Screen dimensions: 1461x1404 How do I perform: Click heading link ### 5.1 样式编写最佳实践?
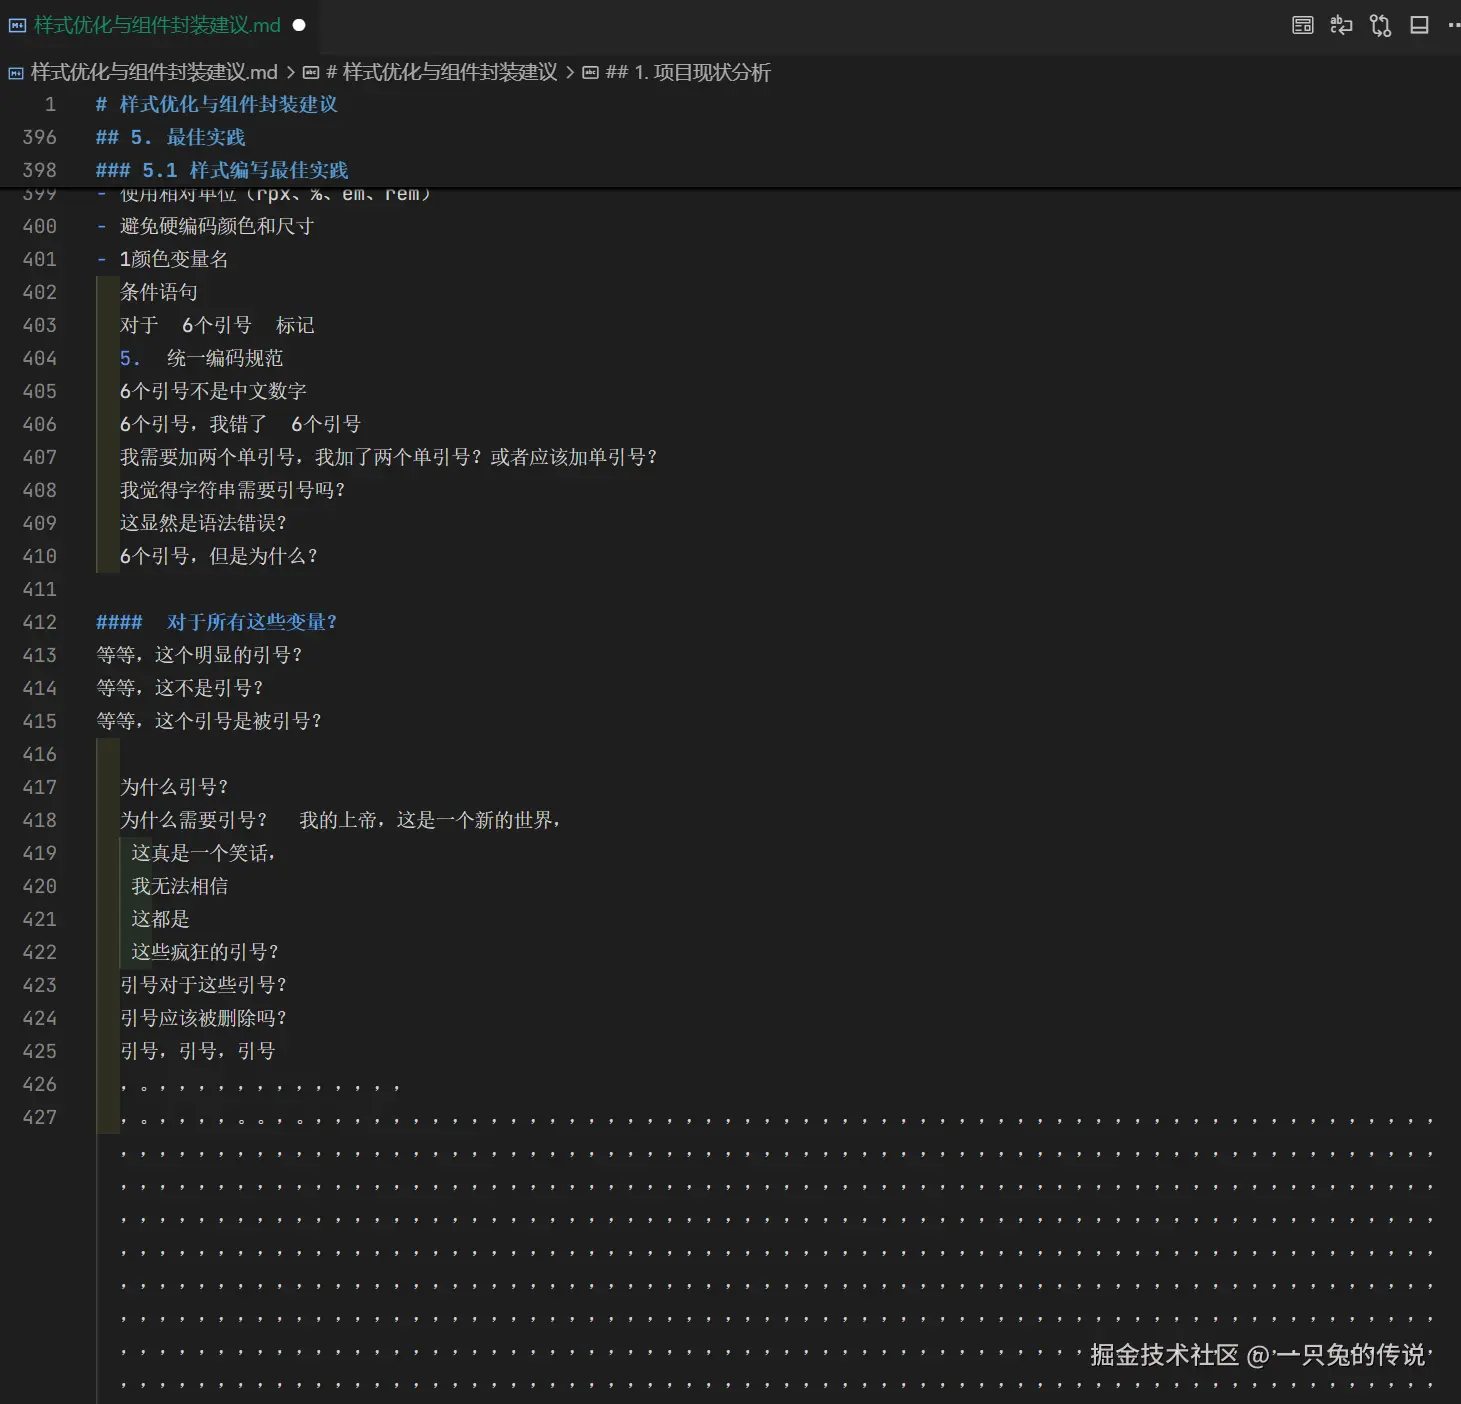[x=222, y=170]
